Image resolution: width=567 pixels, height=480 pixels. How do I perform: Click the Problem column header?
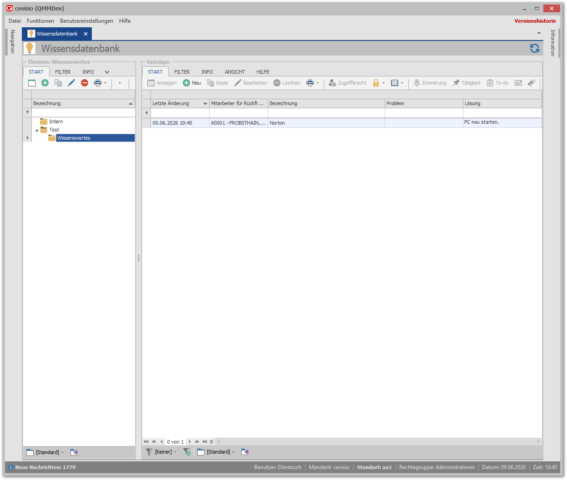point(423,103)
